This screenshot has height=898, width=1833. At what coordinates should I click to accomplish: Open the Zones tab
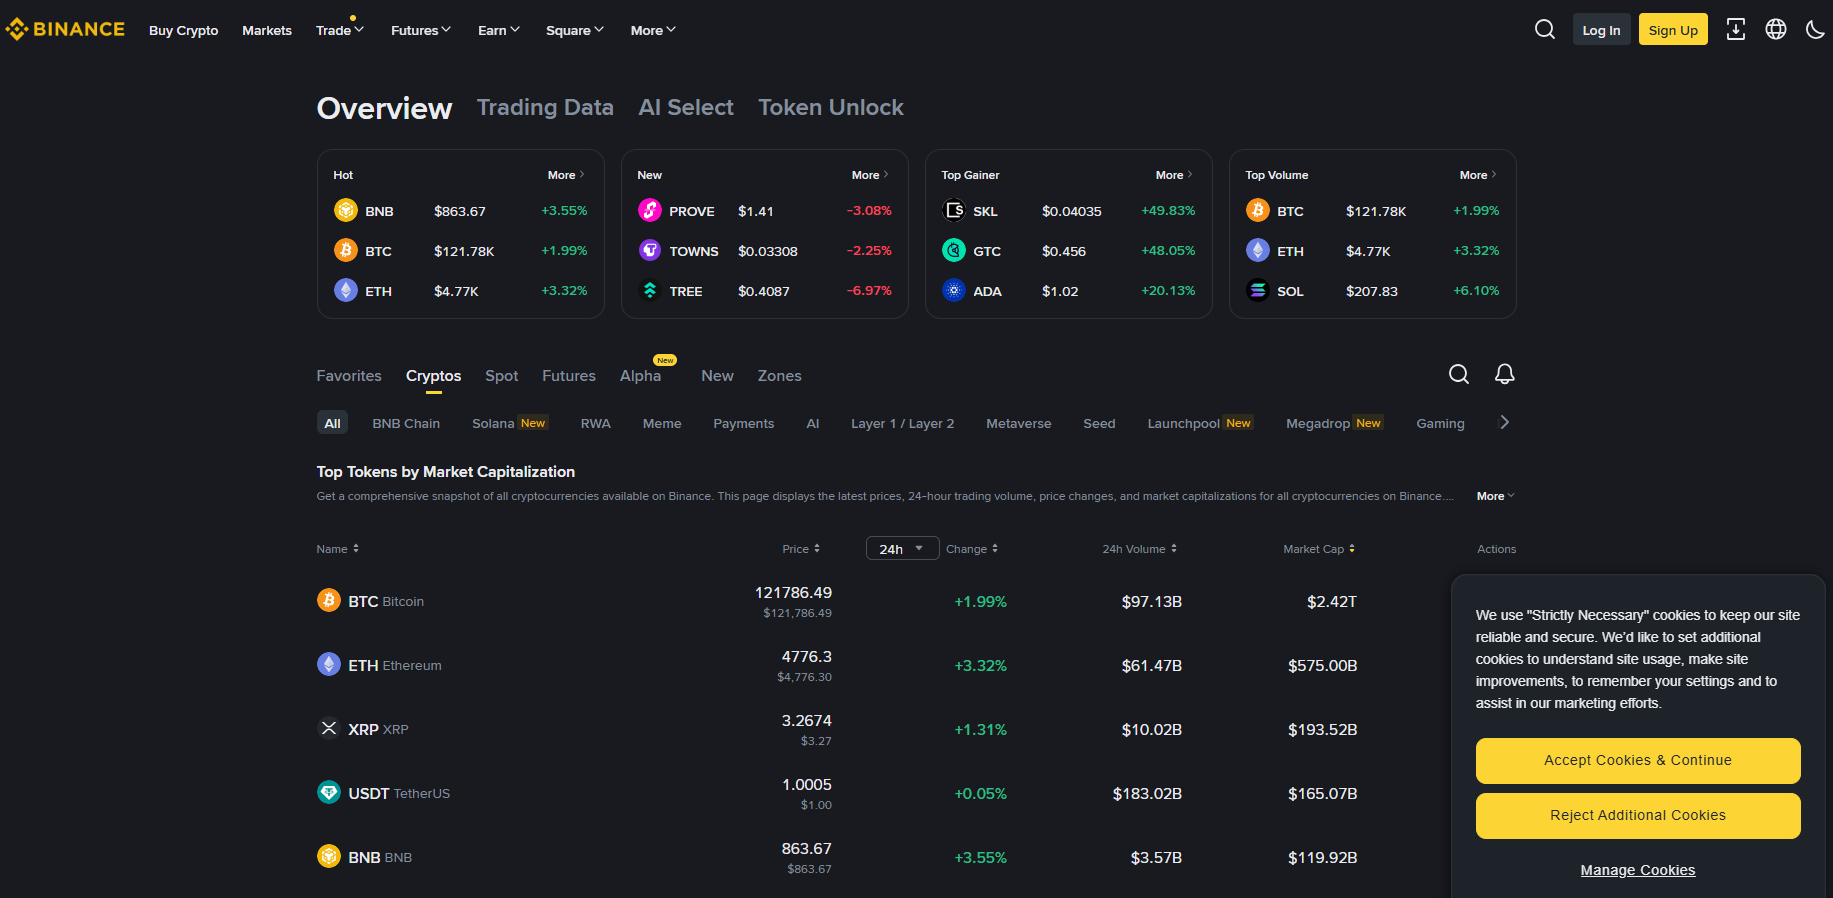coord(780,376)
